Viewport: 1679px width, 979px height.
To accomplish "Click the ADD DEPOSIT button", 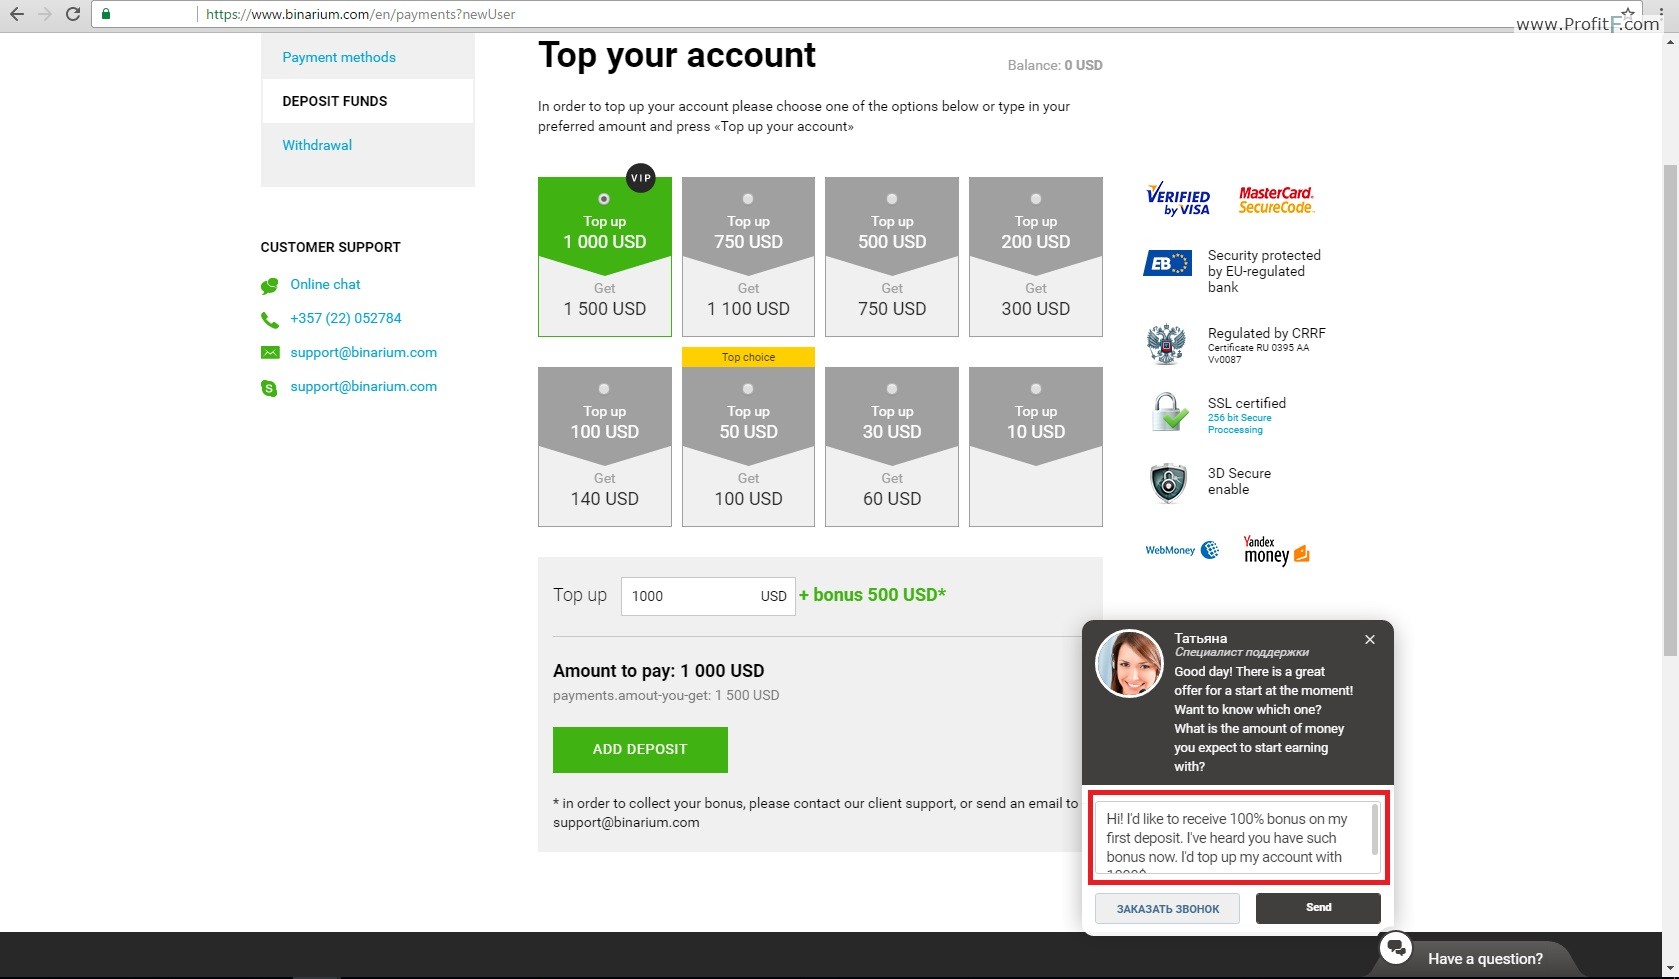I will [640, 749].
